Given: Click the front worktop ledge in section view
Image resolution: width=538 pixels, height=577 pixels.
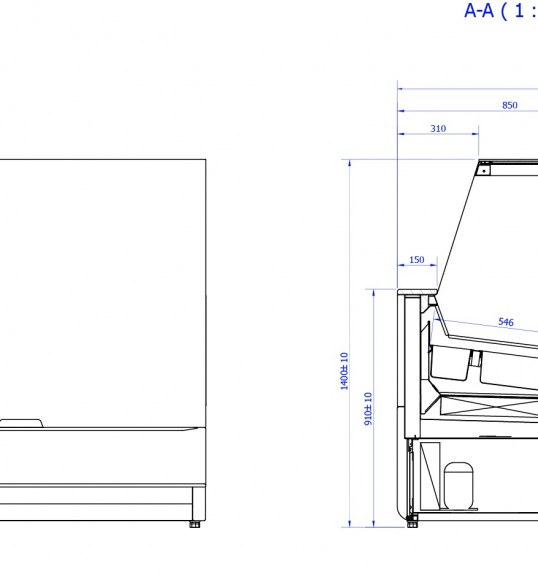Looking at the screenshot, I should pyautogui.click(x=418, y=292).
